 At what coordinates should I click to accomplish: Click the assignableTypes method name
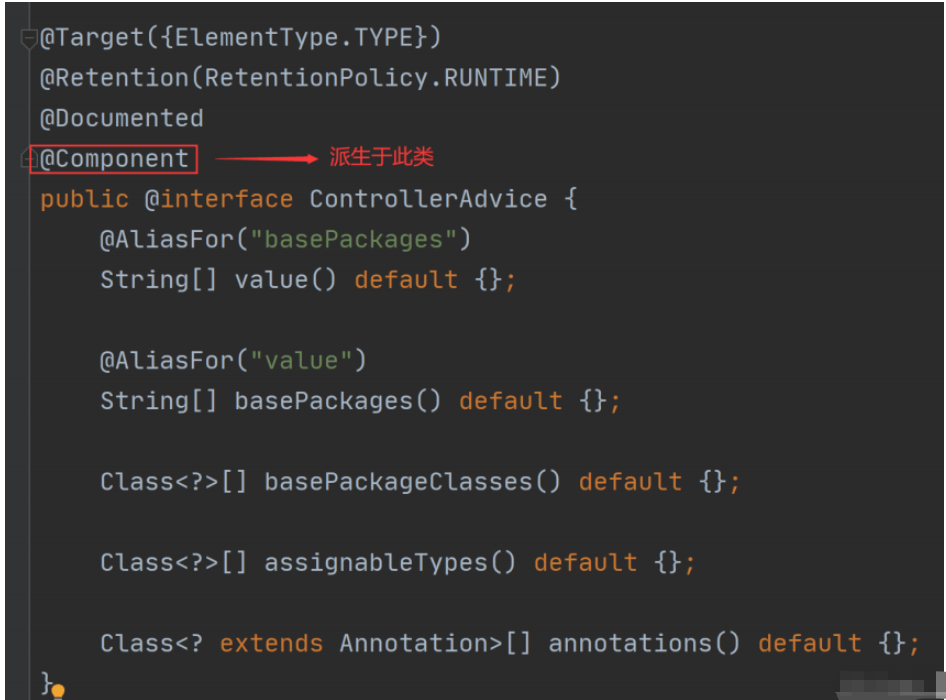tap(376, 563)
